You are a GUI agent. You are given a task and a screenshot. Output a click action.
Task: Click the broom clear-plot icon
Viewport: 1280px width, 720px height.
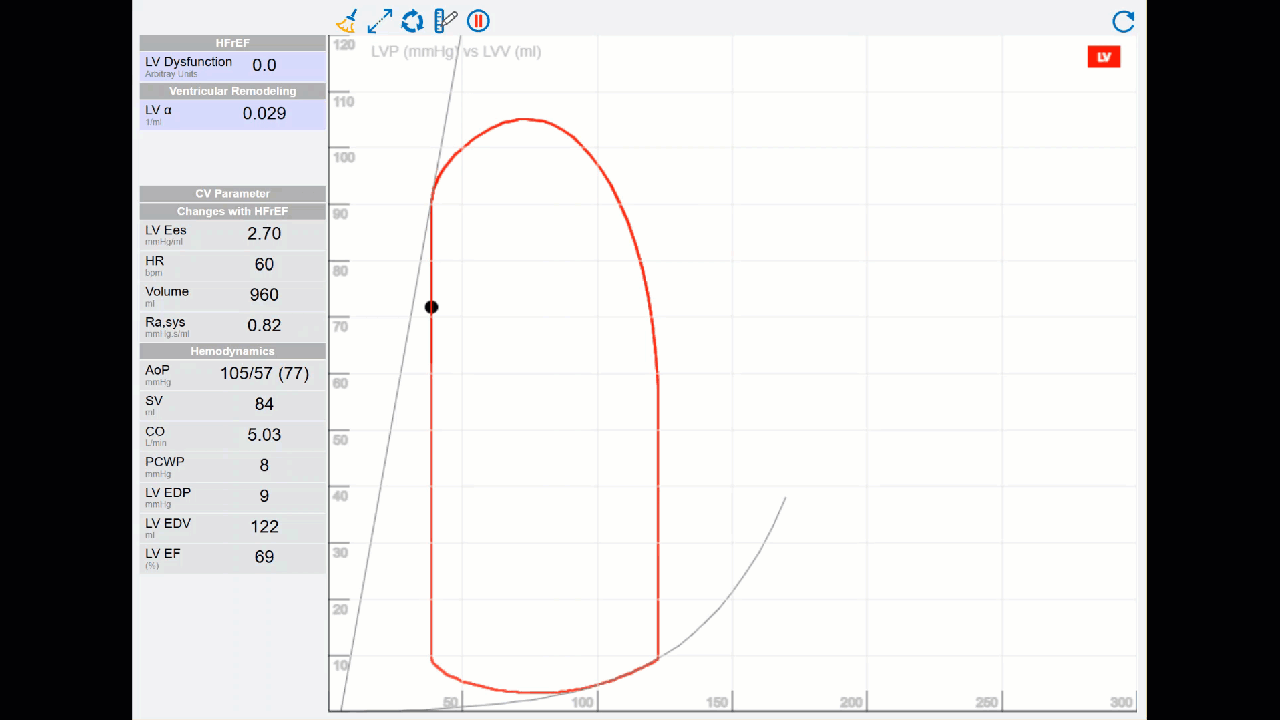(x=346, y=21)
